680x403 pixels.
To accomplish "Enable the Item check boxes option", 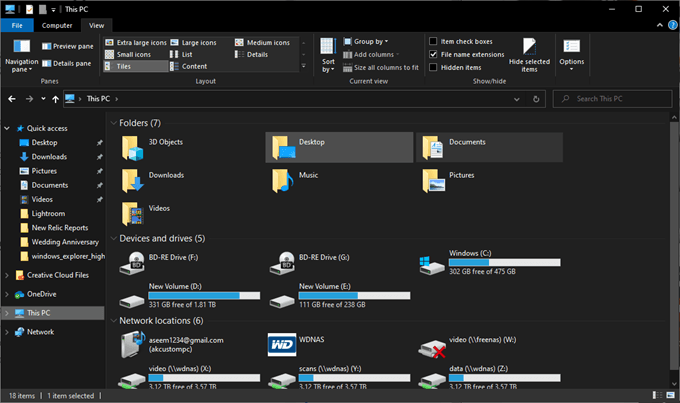I will pos(433,42).
